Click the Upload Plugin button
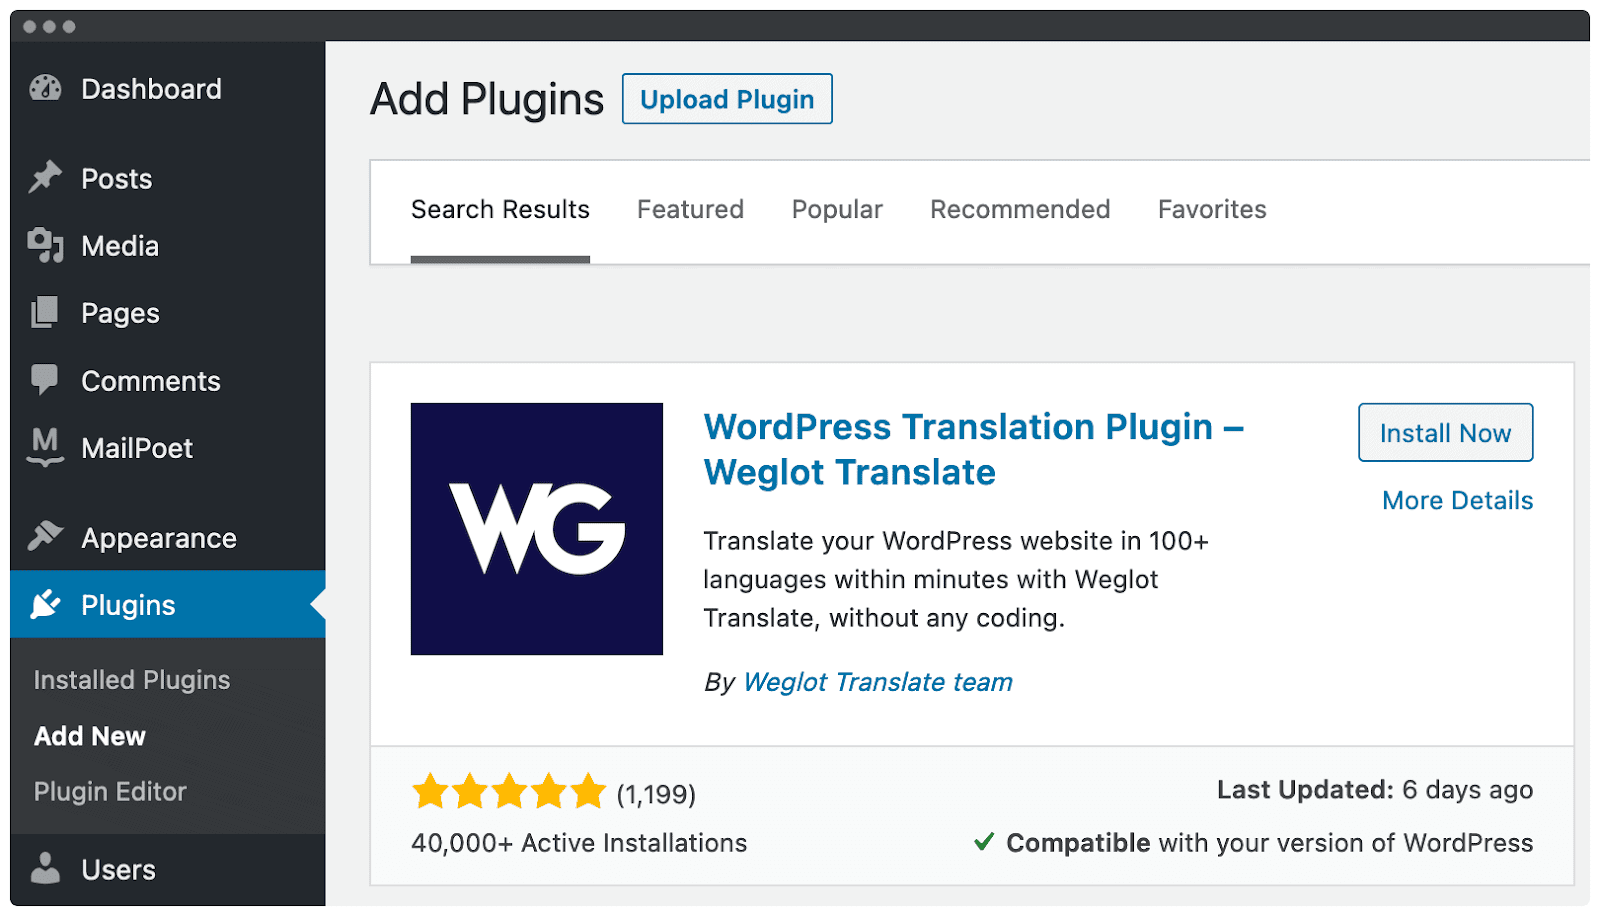 click(727, 98)
